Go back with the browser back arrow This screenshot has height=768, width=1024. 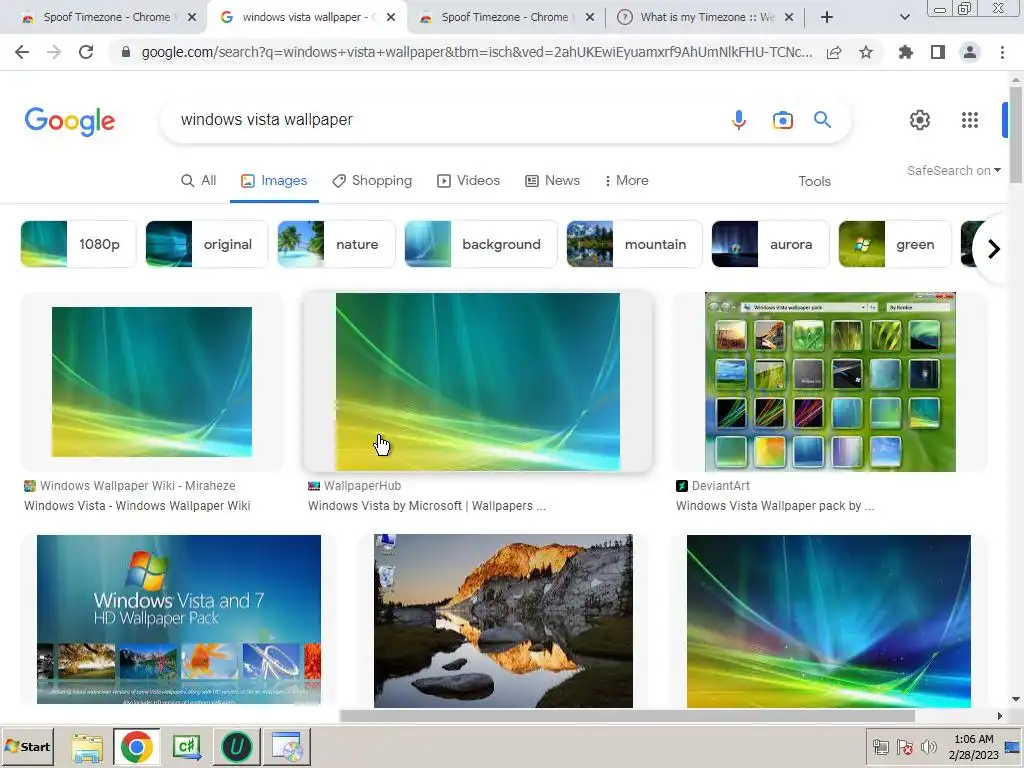coord(22,52)
